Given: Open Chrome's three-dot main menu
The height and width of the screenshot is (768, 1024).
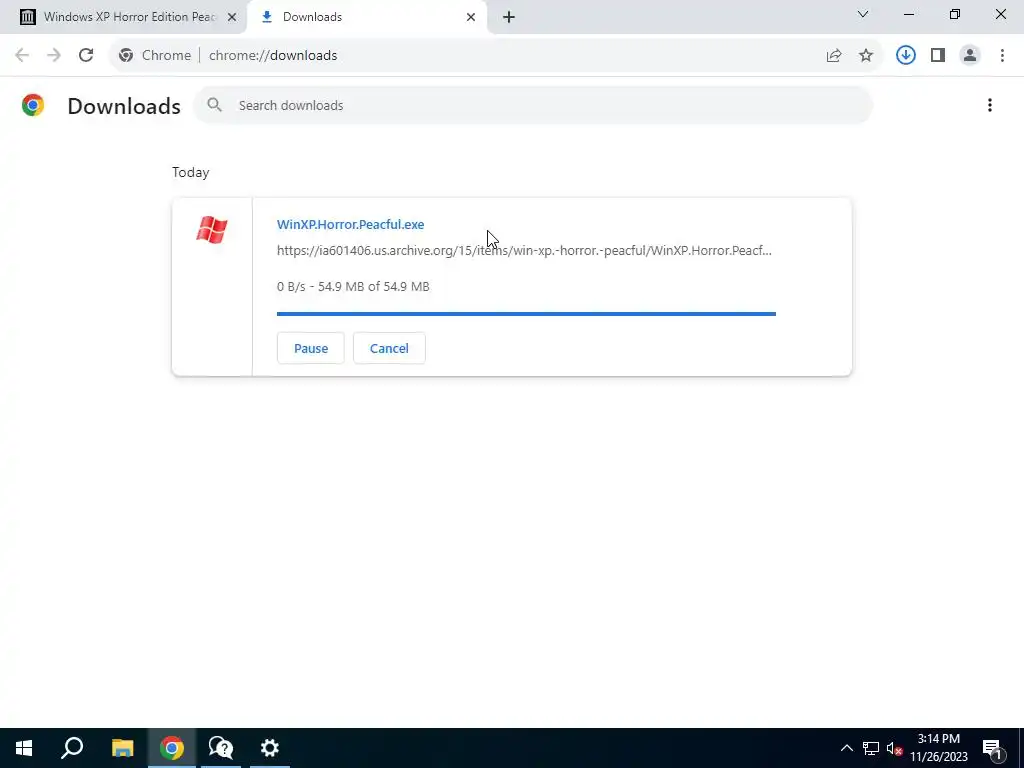Looking at the screenshot, I should [x=1002, y=56].
